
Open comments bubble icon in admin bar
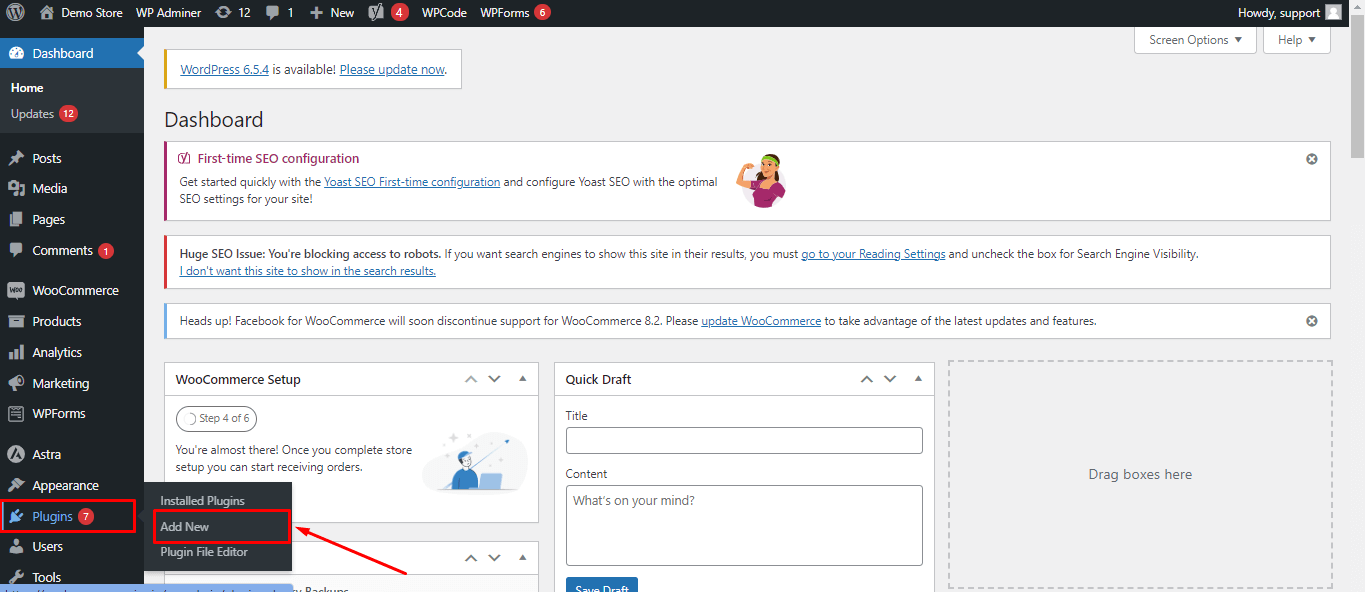point(273,13)
